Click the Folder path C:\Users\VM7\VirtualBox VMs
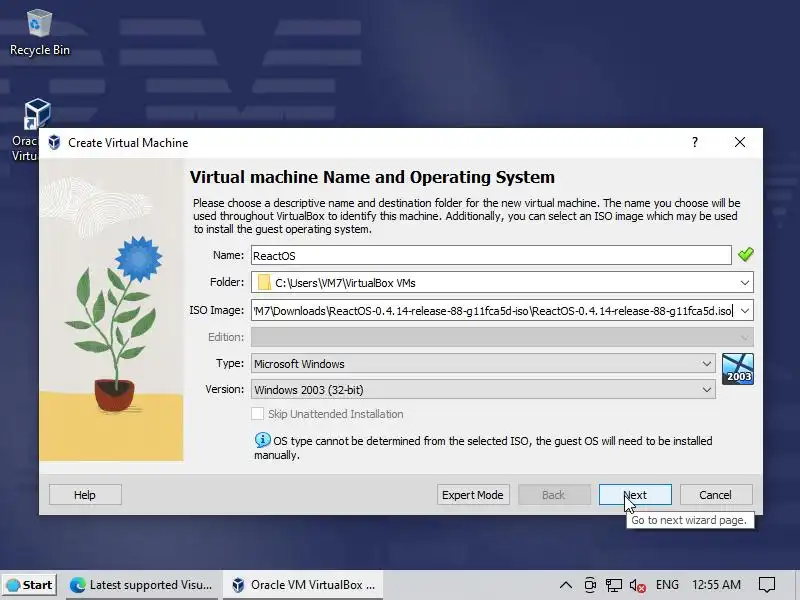The height and width of the screenshot is (600, 800). coord(345,283)
